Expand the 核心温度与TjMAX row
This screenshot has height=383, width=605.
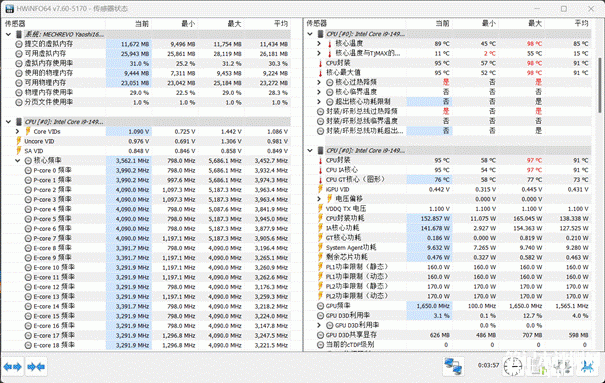click(x=319, y=53)
